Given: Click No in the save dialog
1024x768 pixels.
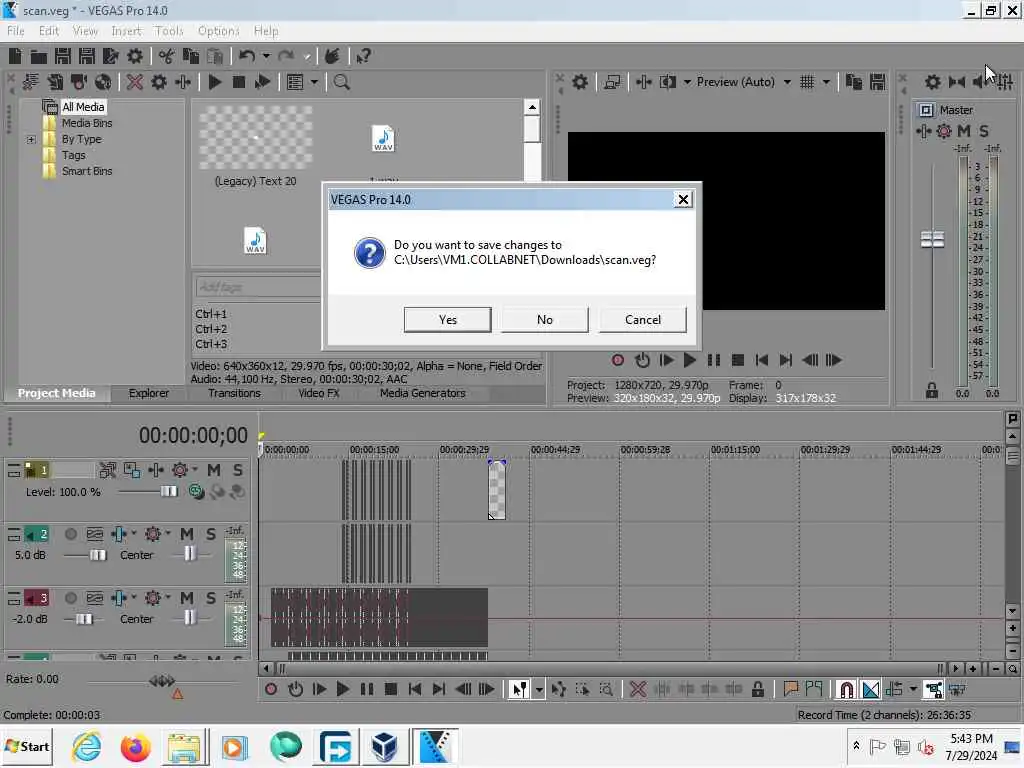Looking at the screenshot, I should pos(545,319).
